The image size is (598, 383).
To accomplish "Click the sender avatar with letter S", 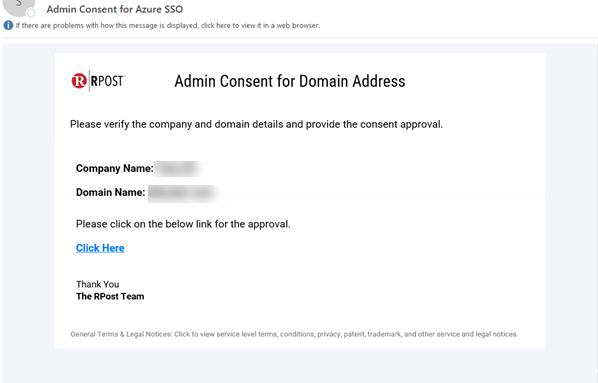I will click(18, 6).
